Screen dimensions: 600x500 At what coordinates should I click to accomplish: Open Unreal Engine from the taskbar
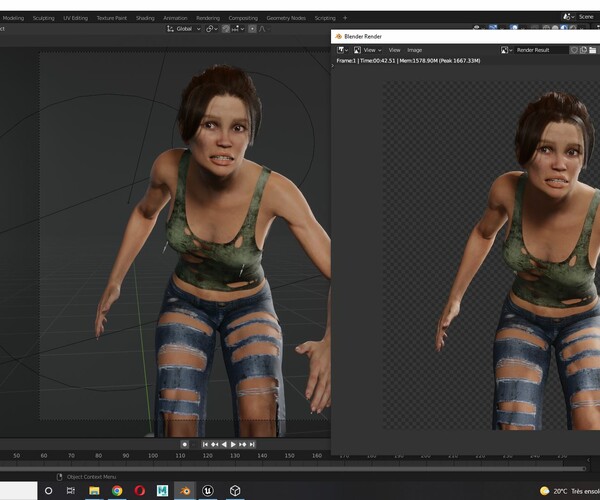tap(208, 491)
